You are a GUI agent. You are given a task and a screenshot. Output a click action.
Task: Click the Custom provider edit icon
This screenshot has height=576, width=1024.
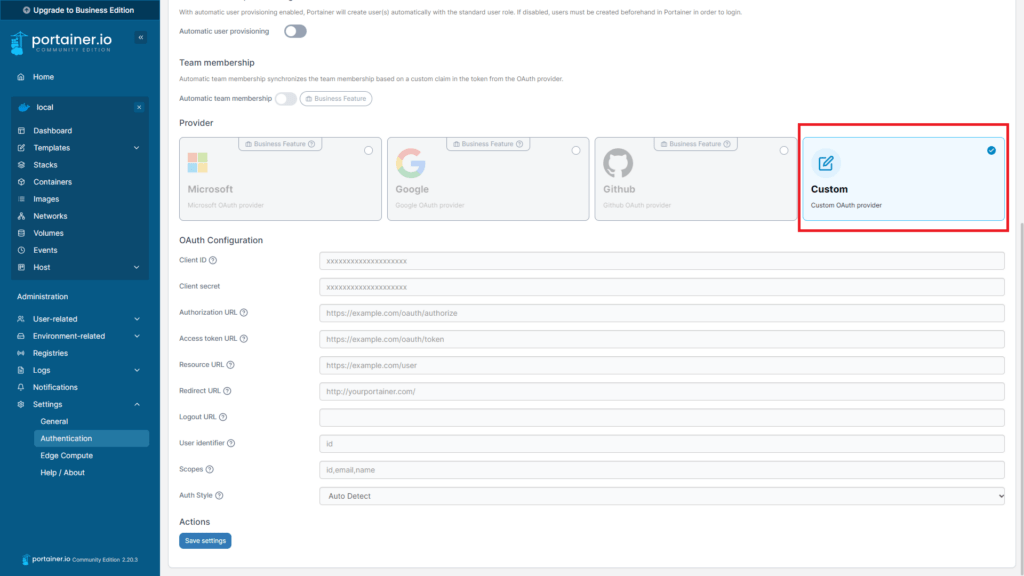tap(825, 163)
